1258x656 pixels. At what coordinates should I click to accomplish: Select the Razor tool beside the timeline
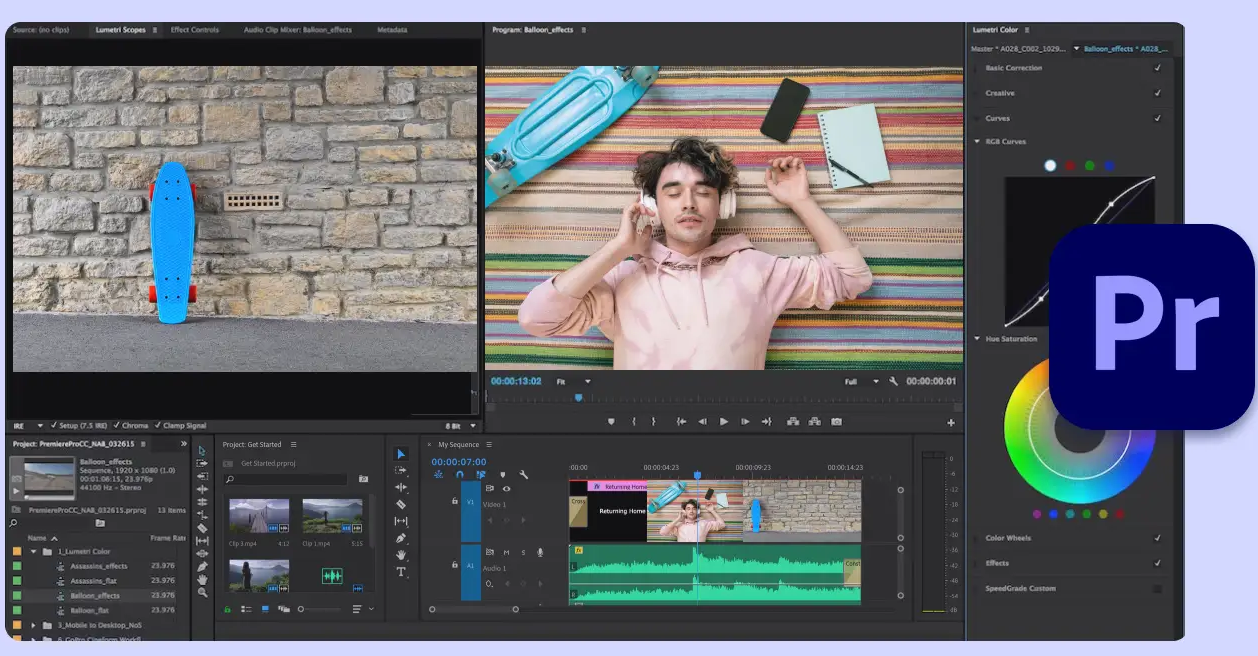[401, 504]
